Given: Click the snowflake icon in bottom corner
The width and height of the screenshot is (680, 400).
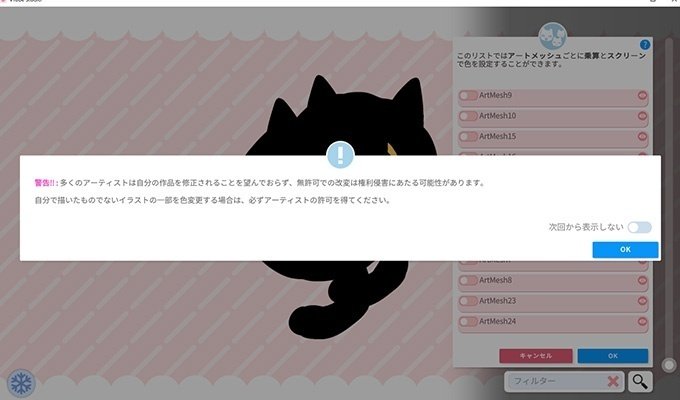Looking at the screenshot, I should click(x=21, y=384).
